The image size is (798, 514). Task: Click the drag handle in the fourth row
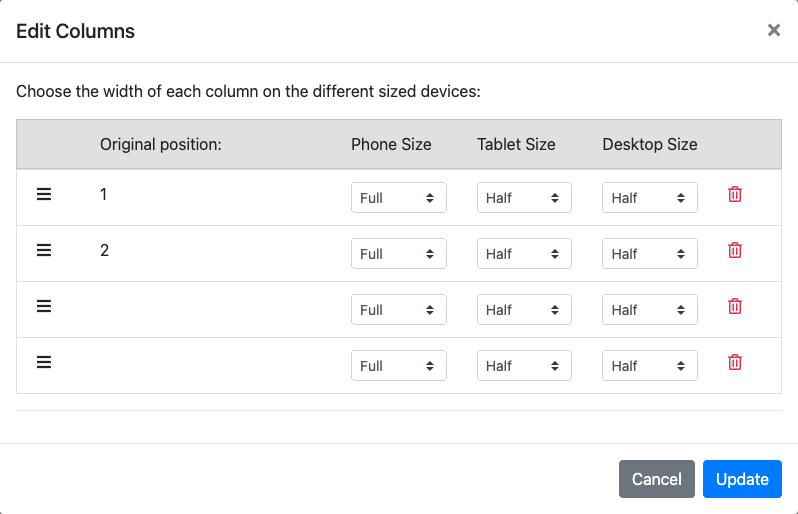click(x=44, y=363)
